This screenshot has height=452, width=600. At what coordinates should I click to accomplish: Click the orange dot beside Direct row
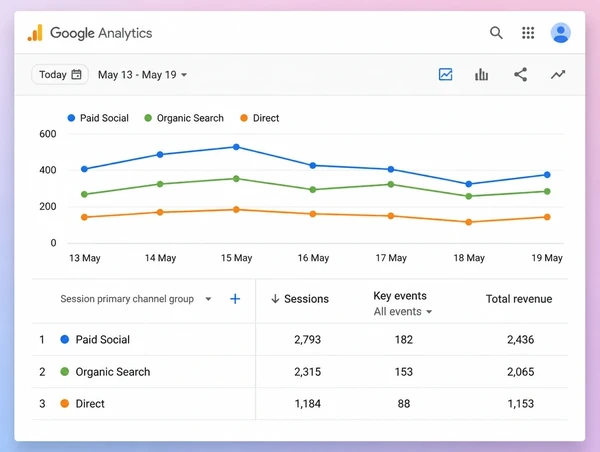65,403
